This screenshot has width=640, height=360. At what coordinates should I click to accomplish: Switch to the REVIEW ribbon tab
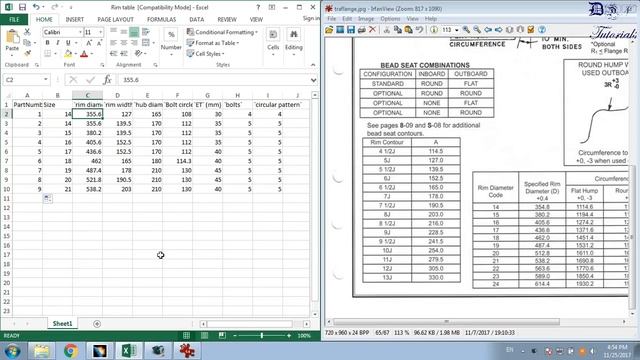(x=227, y=19)
